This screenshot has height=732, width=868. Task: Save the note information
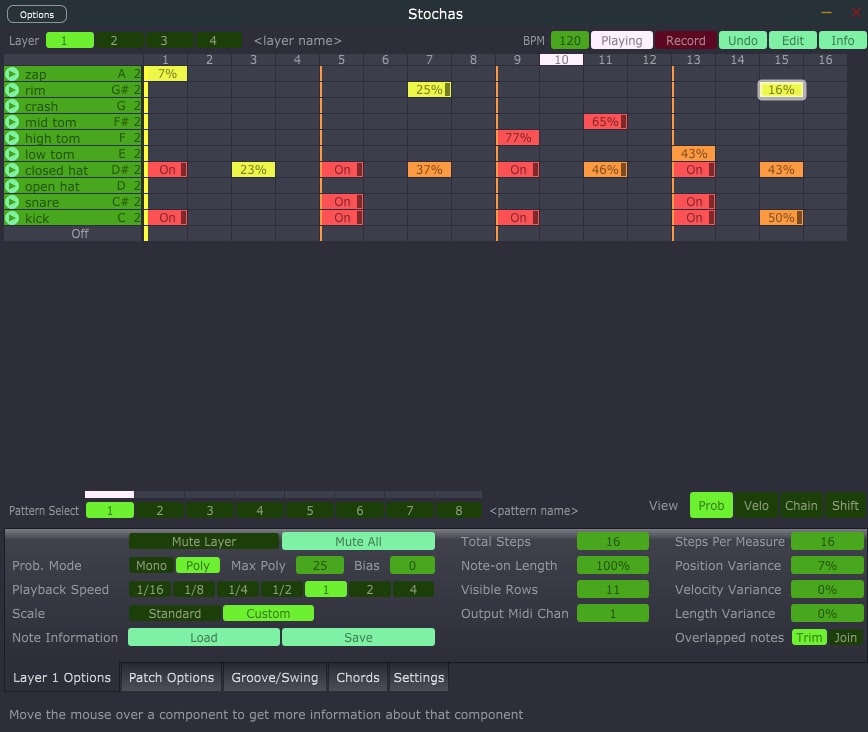[x=358, y=637]
